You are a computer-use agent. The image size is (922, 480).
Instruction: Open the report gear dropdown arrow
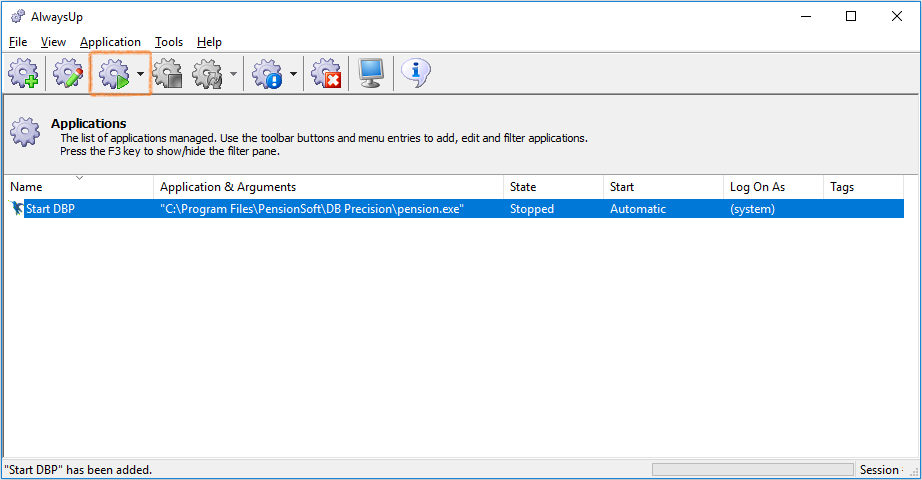tap(293, 74)
